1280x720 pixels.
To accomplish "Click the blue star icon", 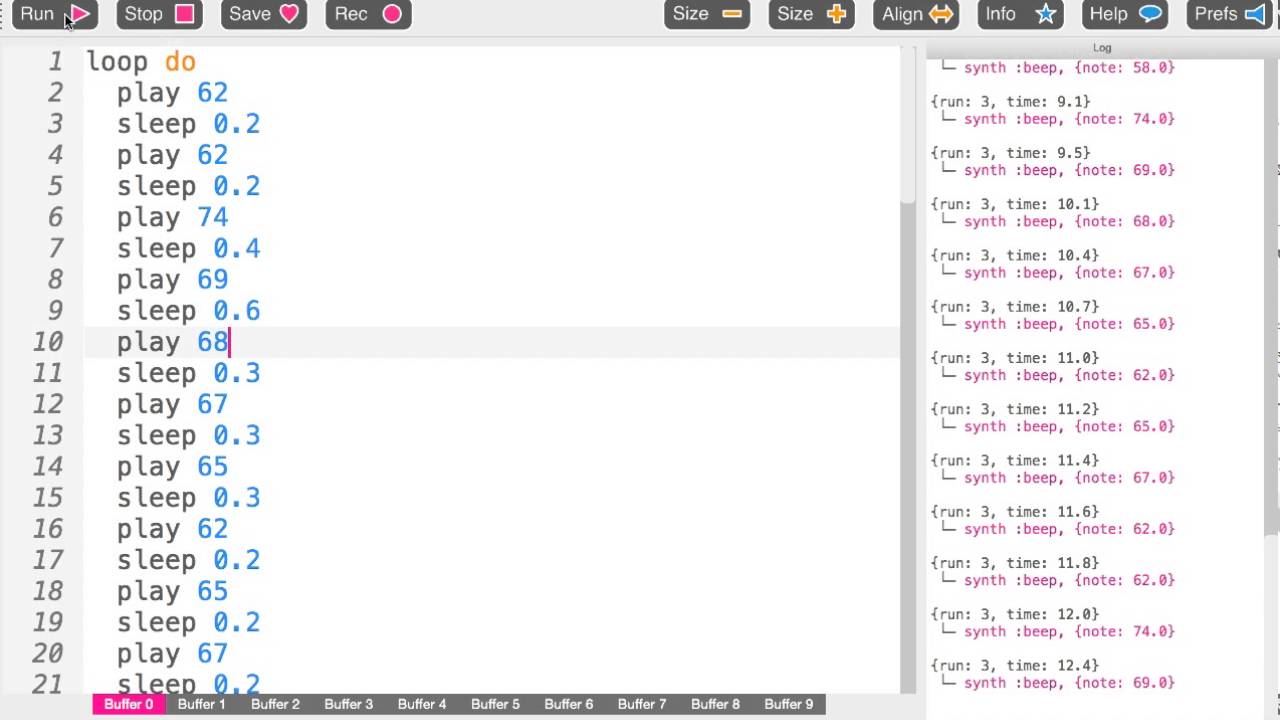I will pos(1046,14).
